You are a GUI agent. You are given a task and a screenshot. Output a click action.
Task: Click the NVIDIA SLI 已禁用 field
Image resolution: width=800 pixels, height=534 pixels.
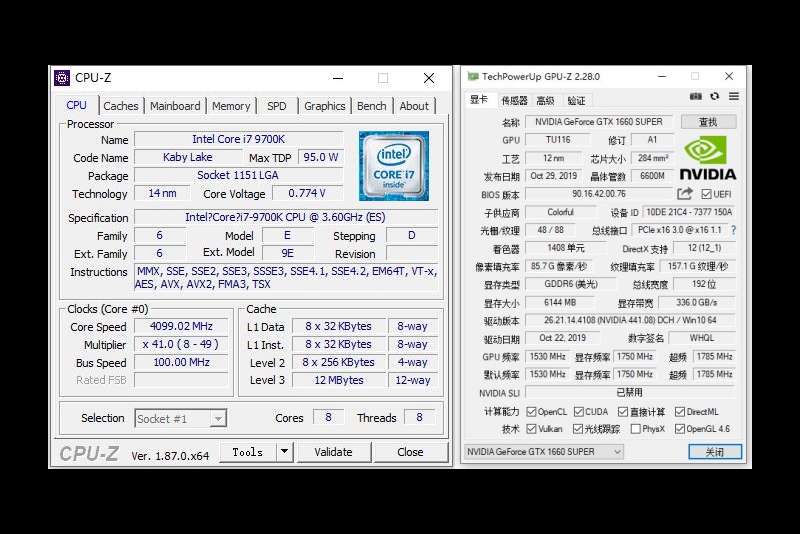coord(630,392)
